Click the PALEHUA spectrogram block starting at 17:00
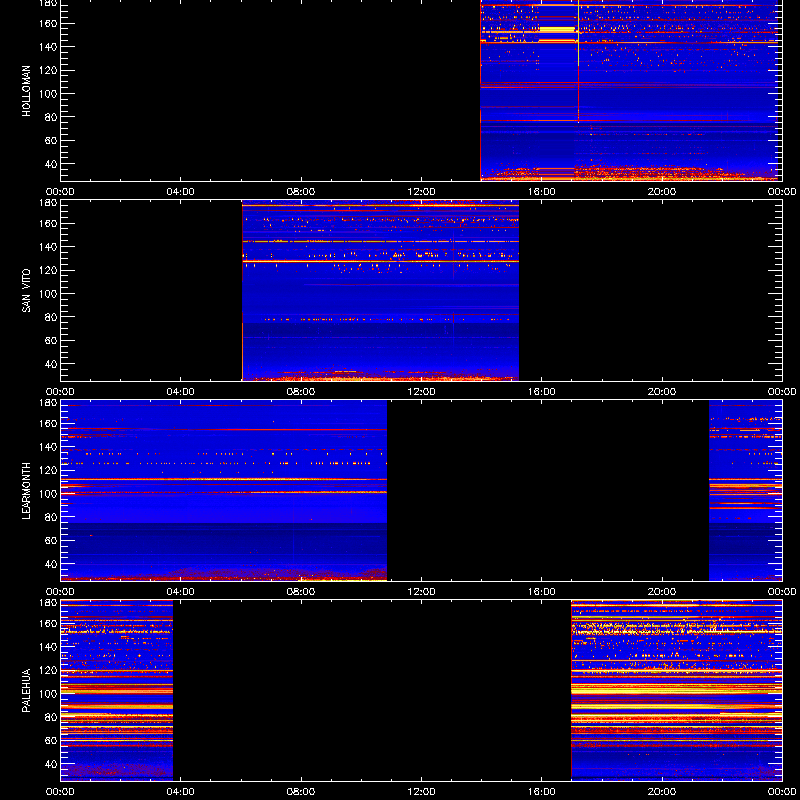 677,691
